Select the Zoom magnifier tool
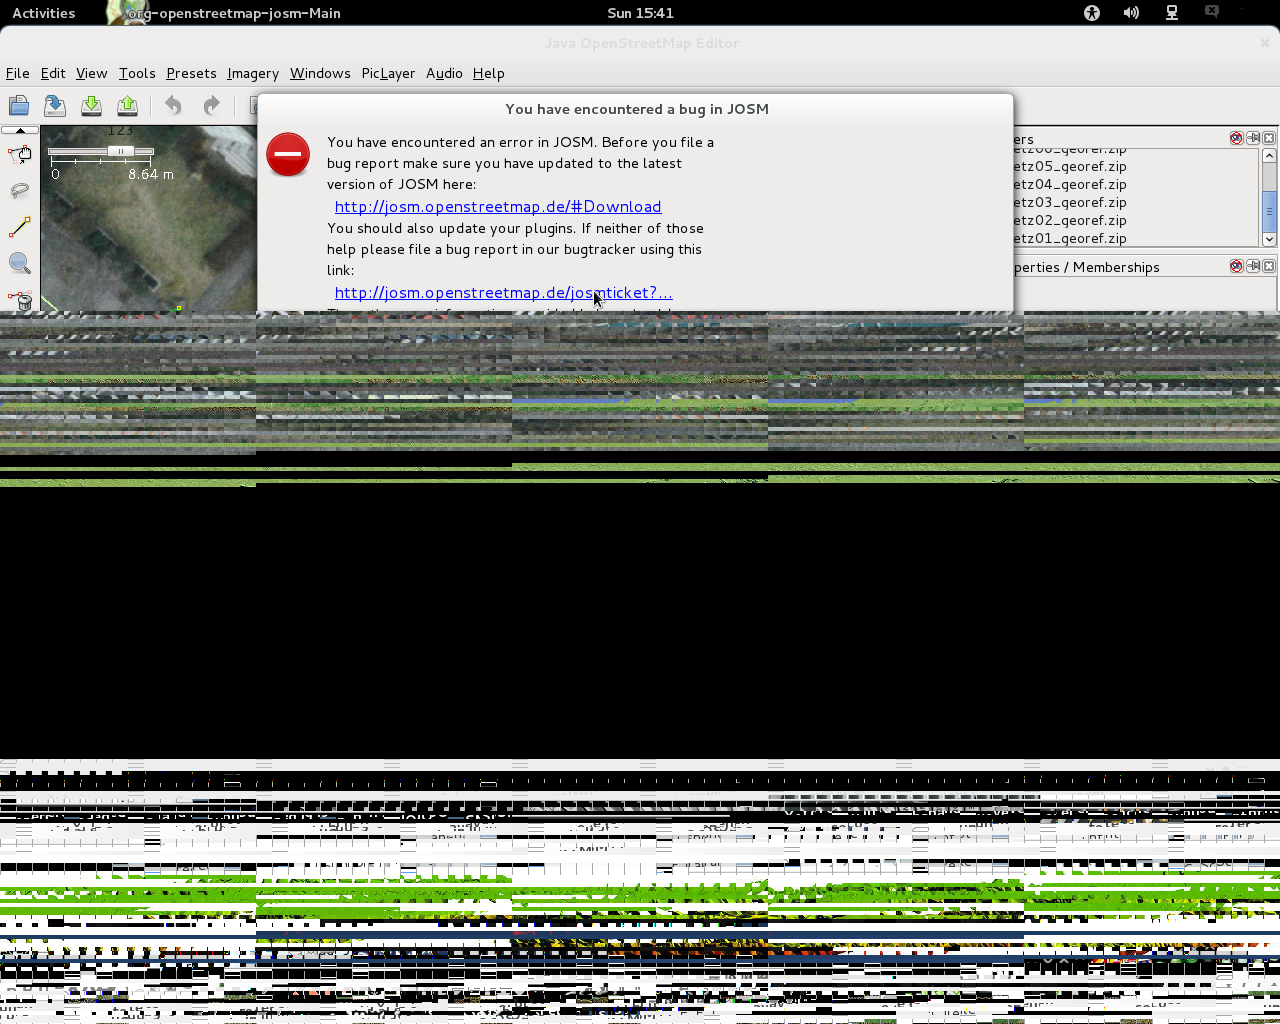This screenshot has height=1024, width=1280. coord(20,264)
